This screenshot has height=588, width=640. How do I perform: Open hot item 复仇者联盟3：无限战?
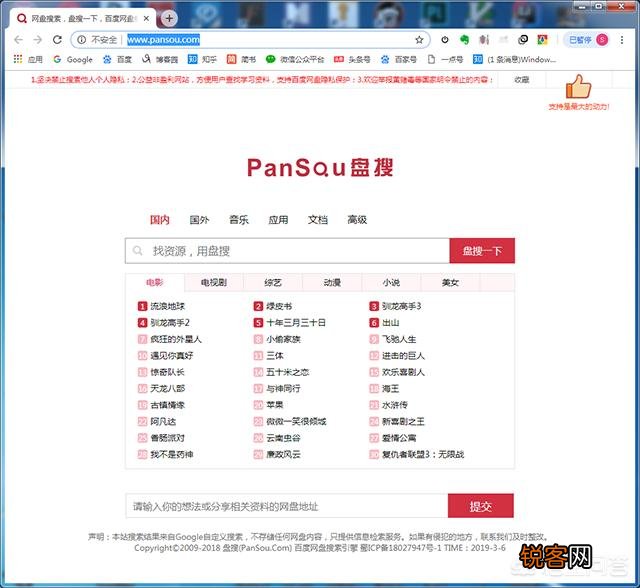[423, 454]
